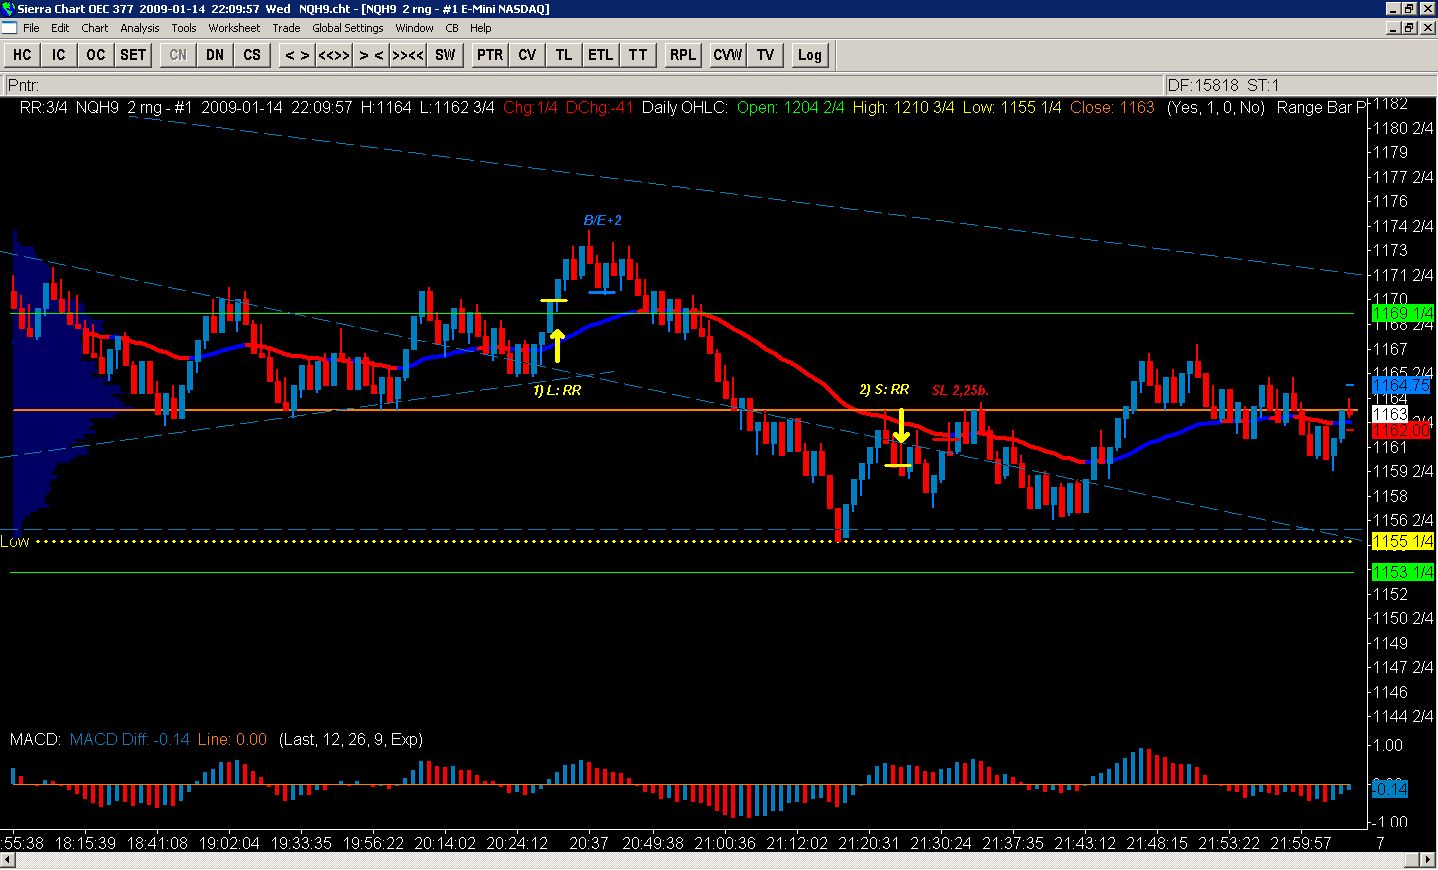Click the "DF:15818" status text

pyautogui.click(x=1203, y=85)
